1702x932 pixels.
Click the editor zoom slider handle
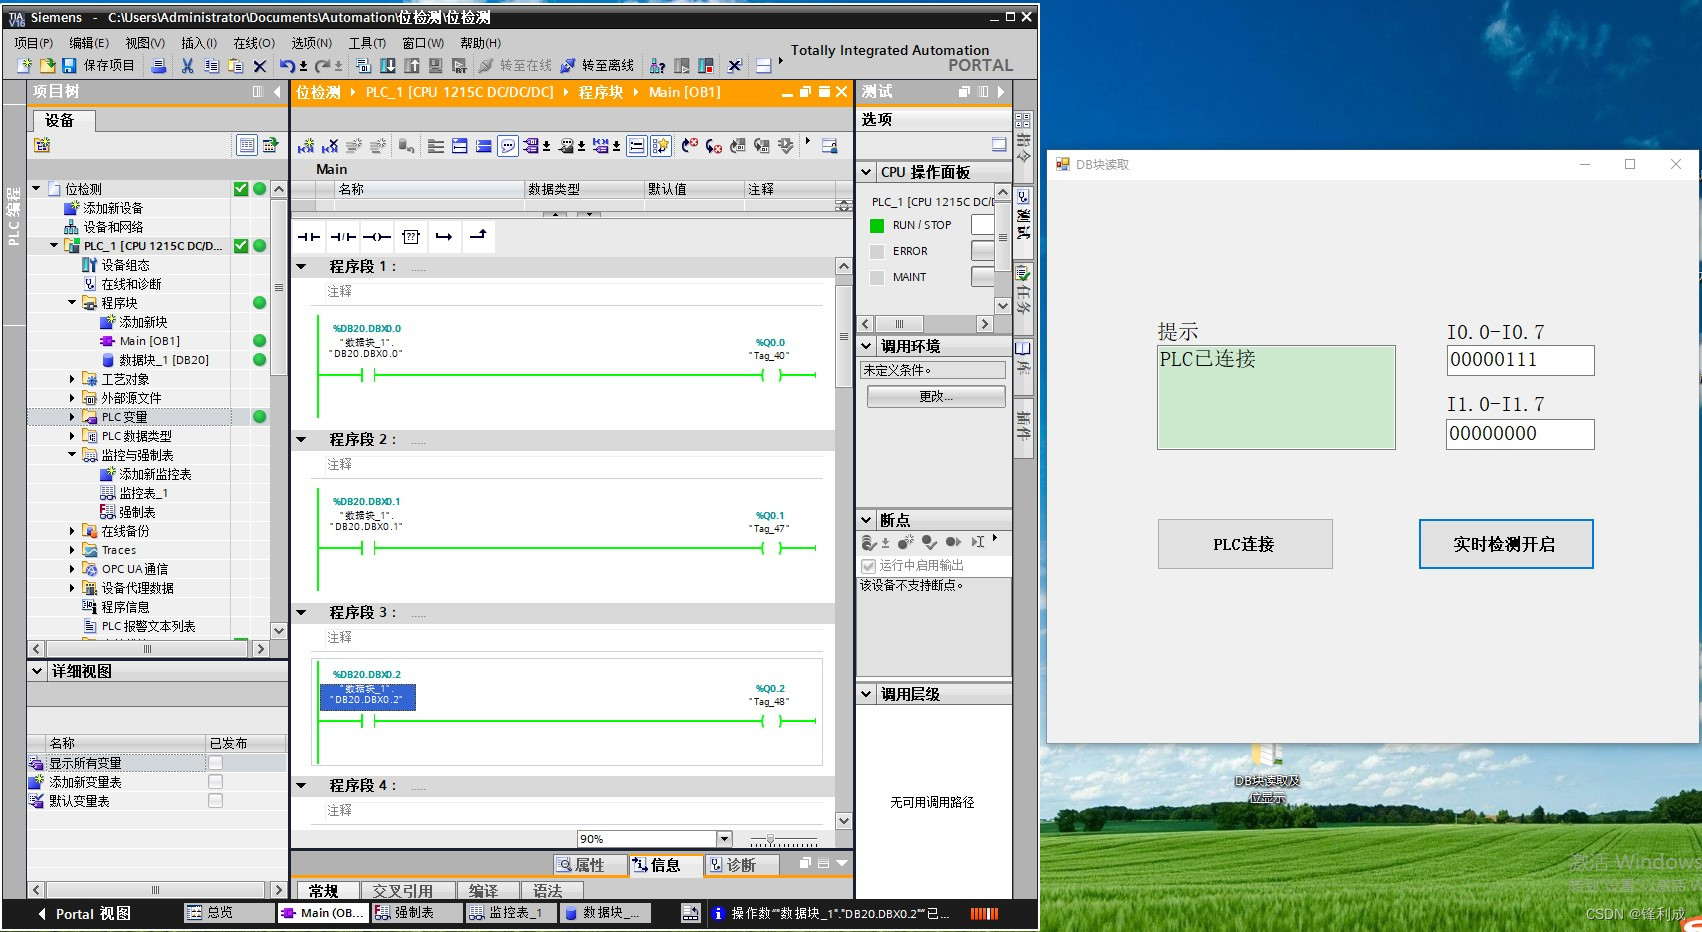(x=769, y=839)
